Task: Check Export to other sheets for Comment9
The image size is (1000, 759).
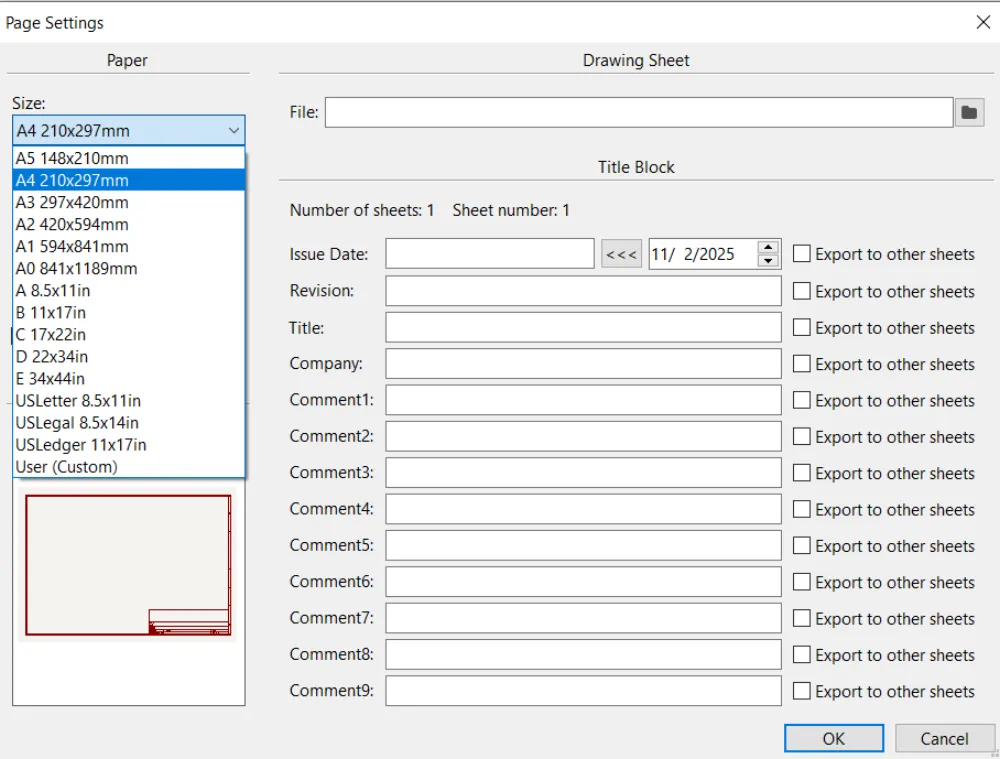Action: [801, 690]
